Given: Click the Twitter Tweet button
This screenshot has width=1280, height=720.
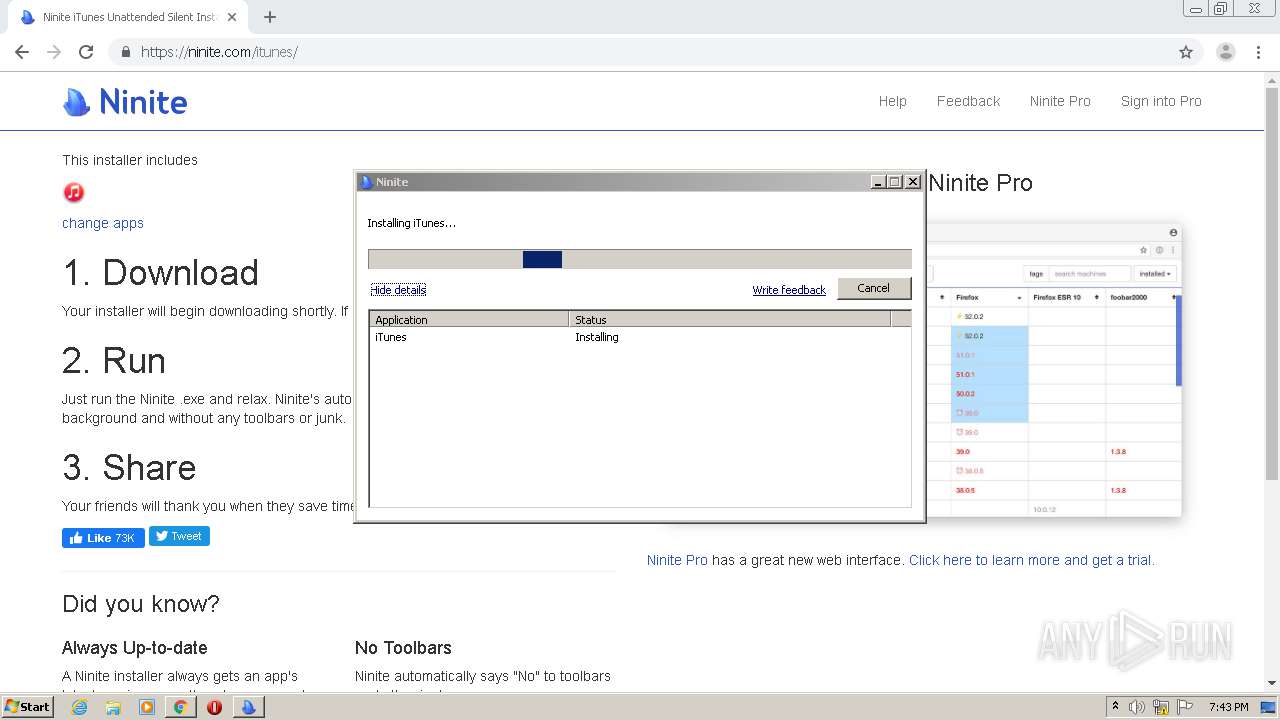Looking at the screenshot, I should [179, 536].
